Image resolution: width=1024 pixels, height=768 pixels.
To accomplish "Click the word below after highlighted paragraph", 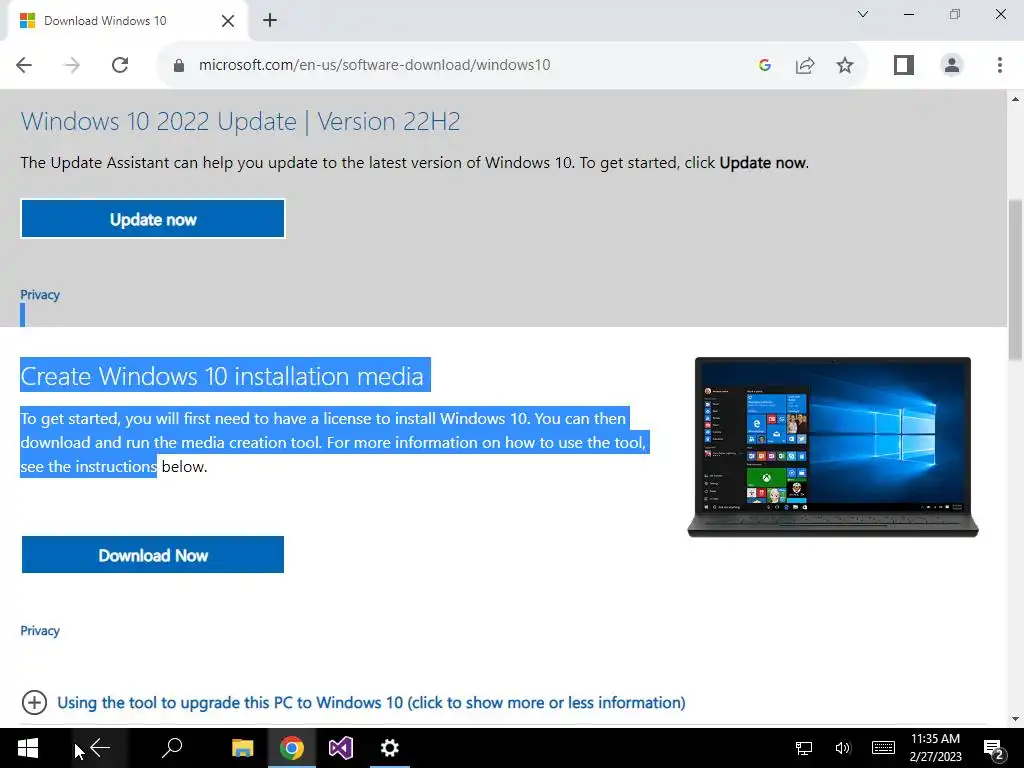I will (182, 467).
